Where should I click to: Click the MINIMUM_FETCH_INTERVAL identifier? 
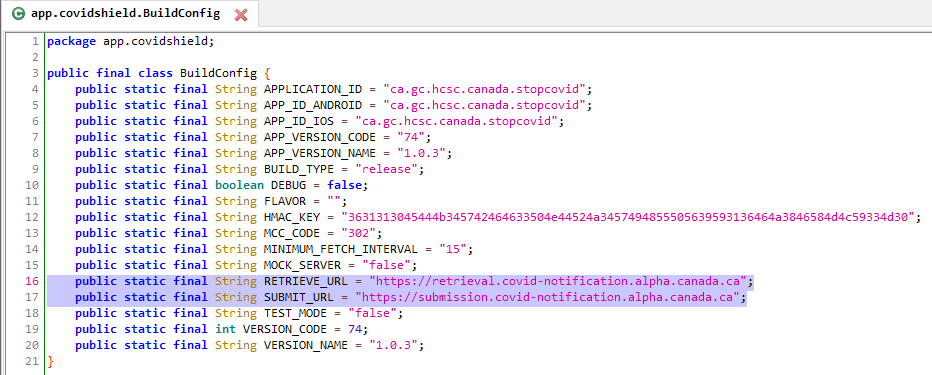click(x=341, y=249)
